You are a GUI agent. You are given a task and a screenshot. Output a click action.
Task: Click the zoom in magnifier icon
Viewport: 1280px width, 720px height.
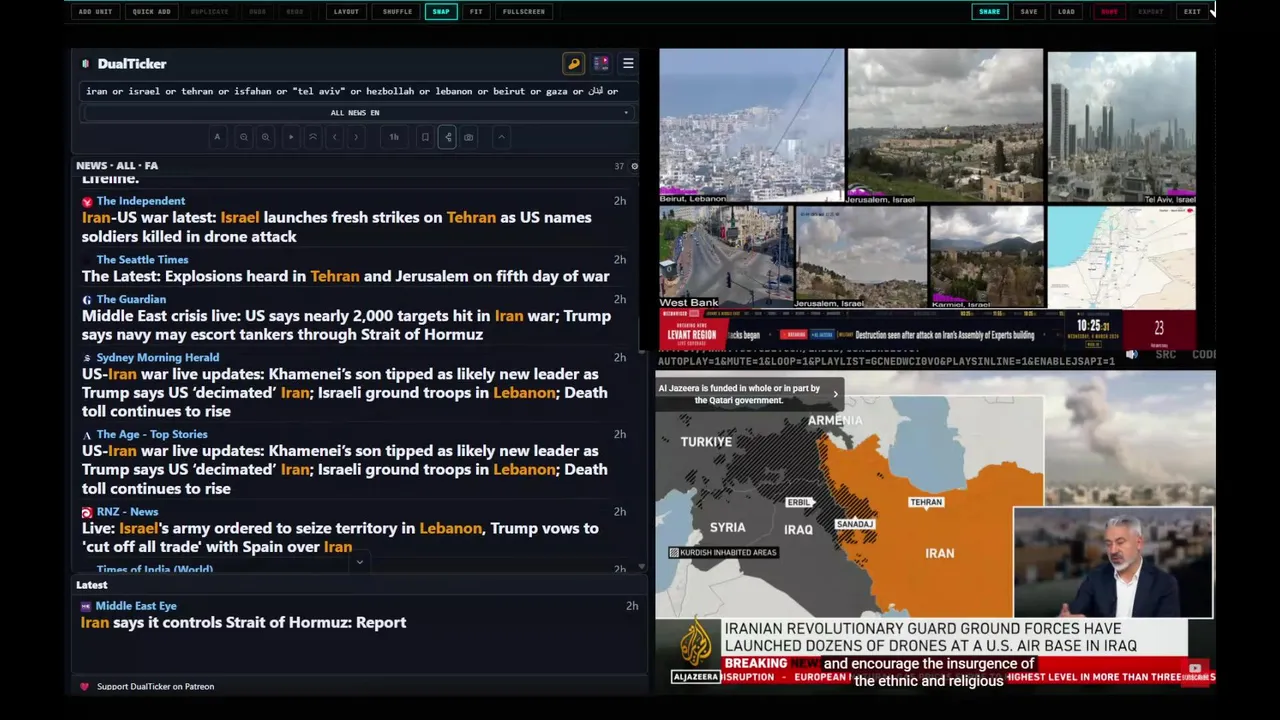[265, 137]
